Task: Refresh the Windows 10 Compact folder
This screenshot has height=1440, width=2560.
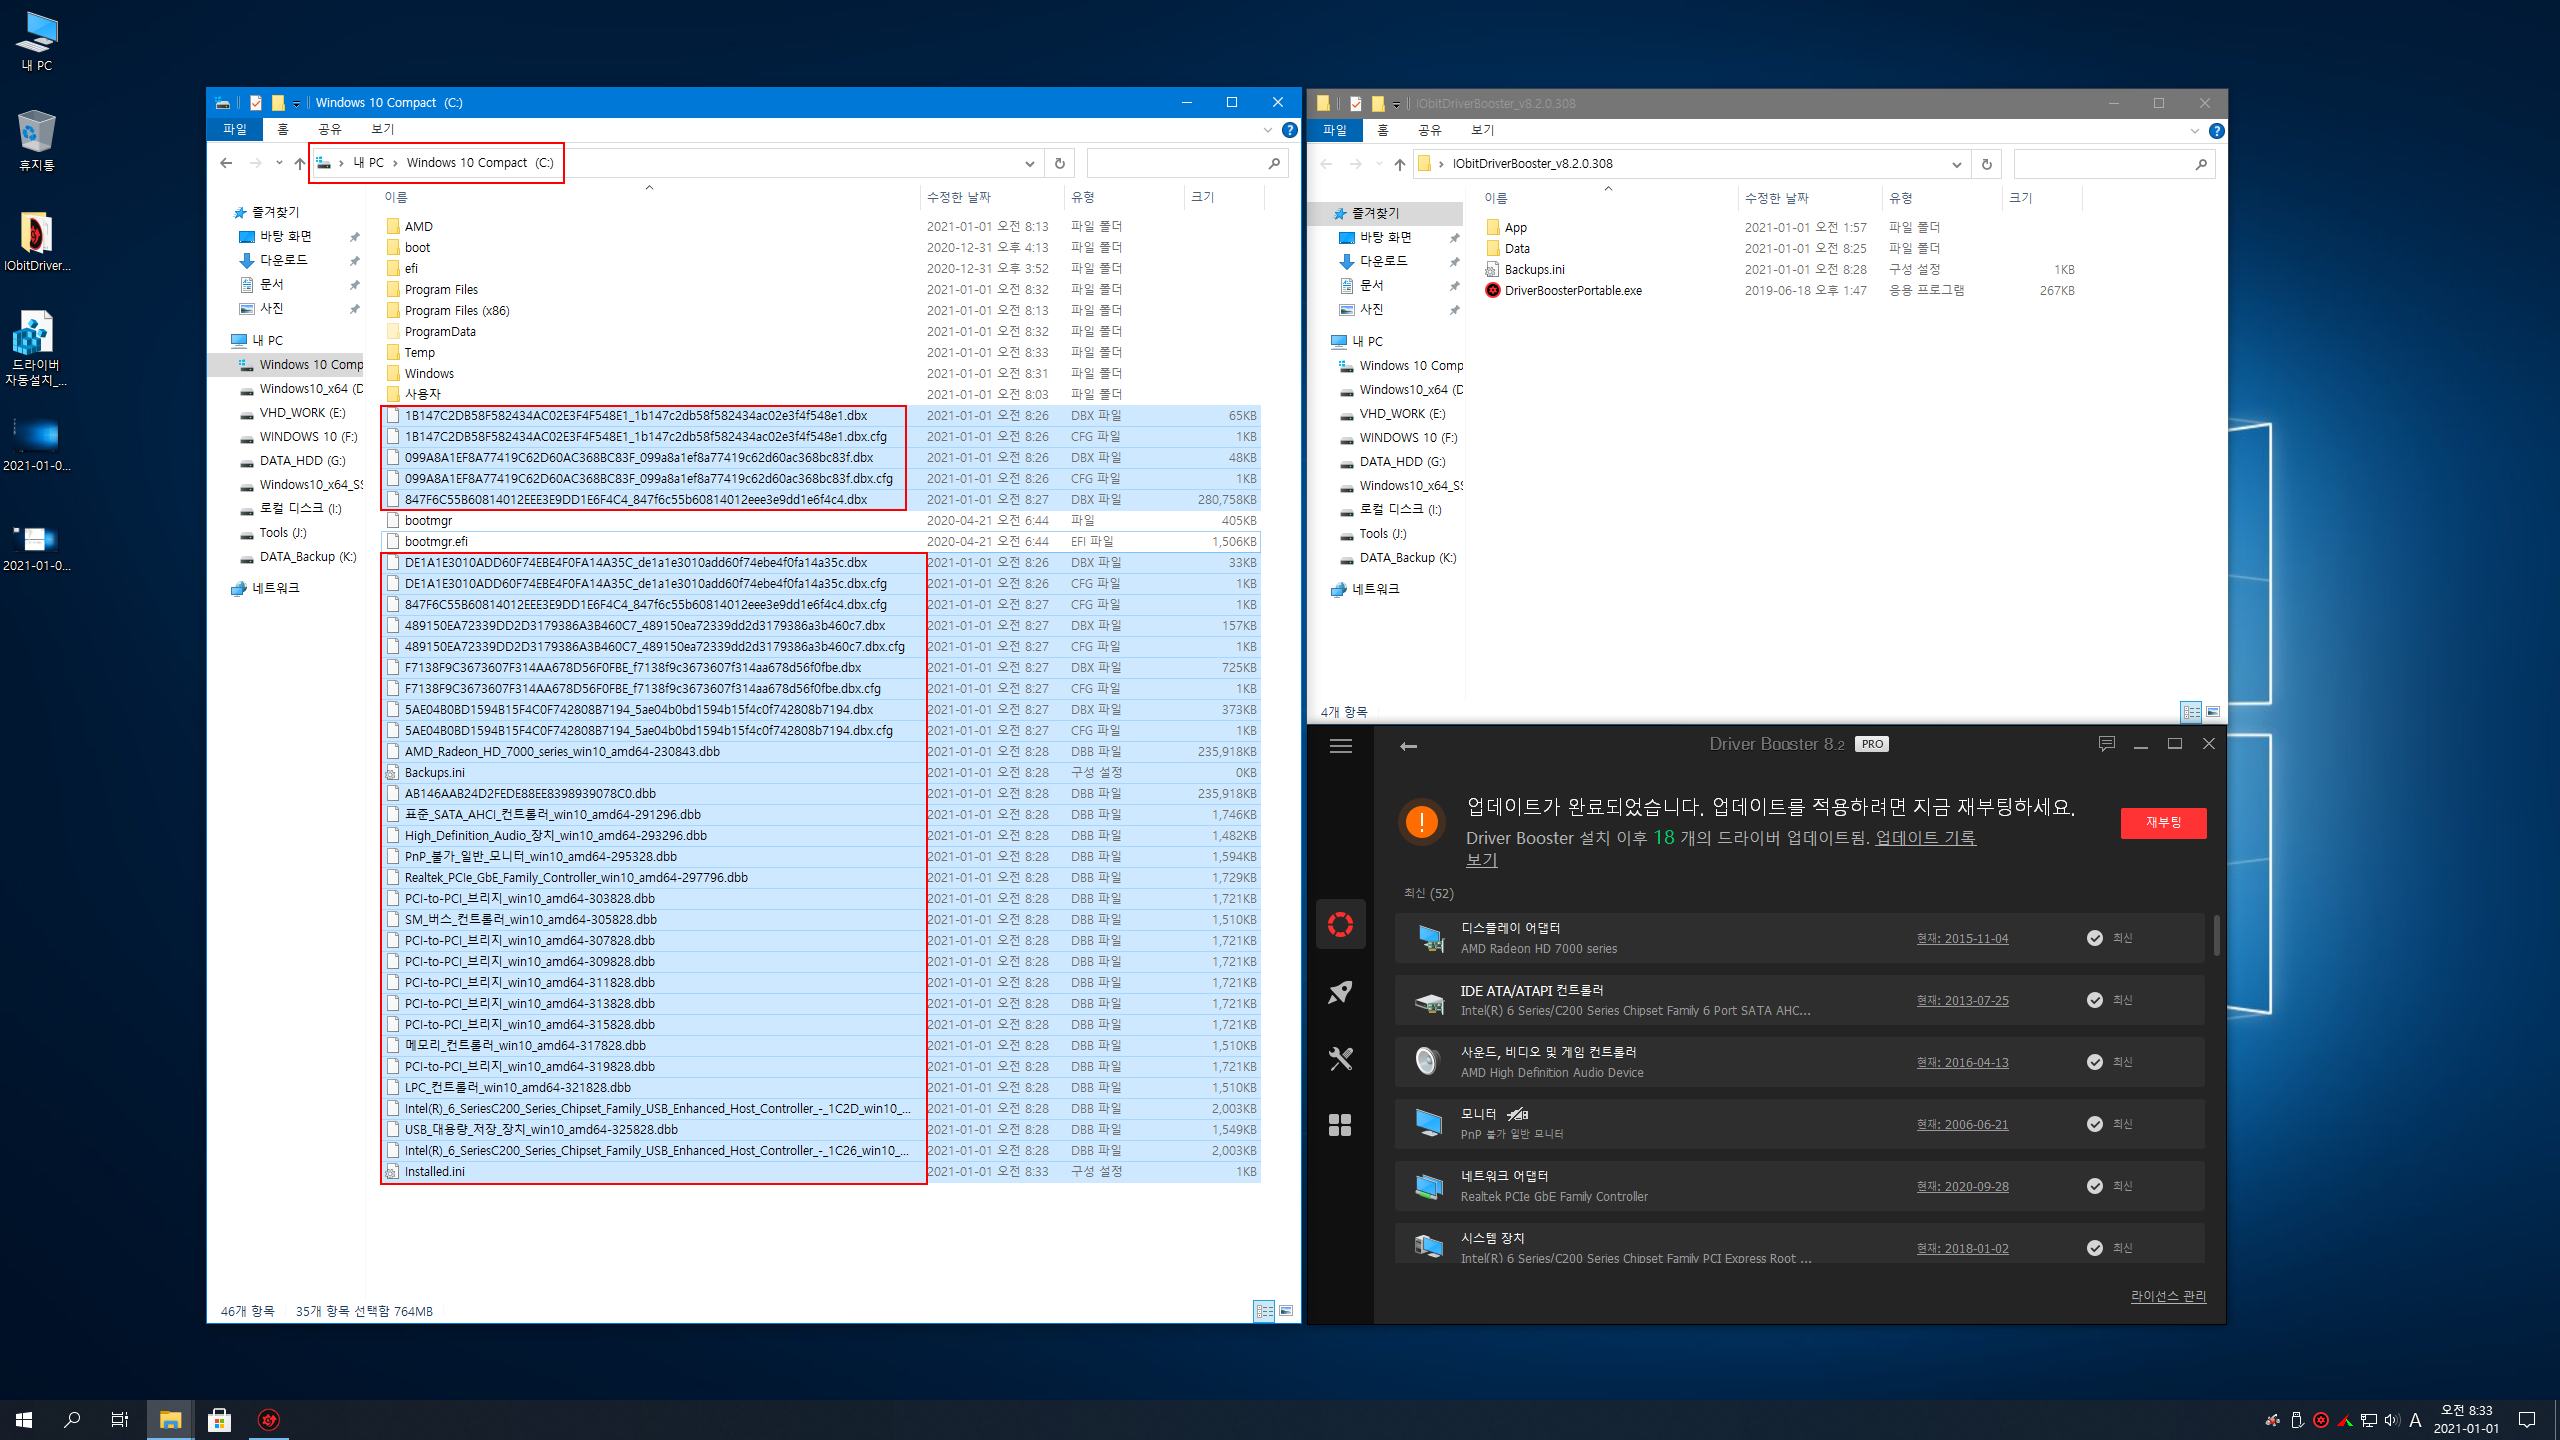Action: pos(1059,163)
